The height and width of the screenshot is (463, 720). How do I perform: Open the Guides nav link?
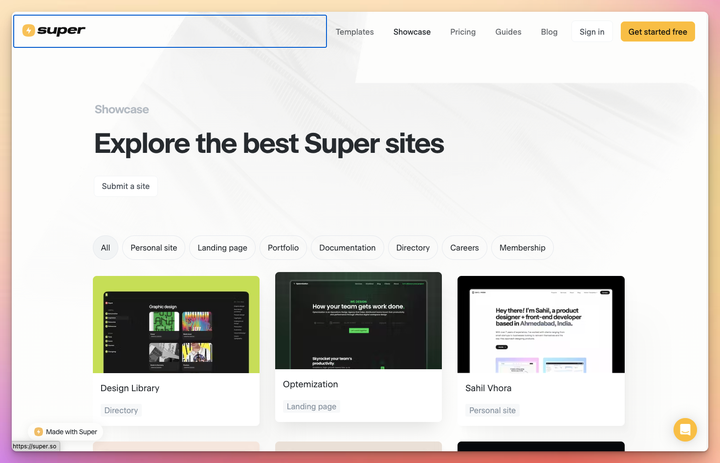pyautogui.click(x=508, y=32)
